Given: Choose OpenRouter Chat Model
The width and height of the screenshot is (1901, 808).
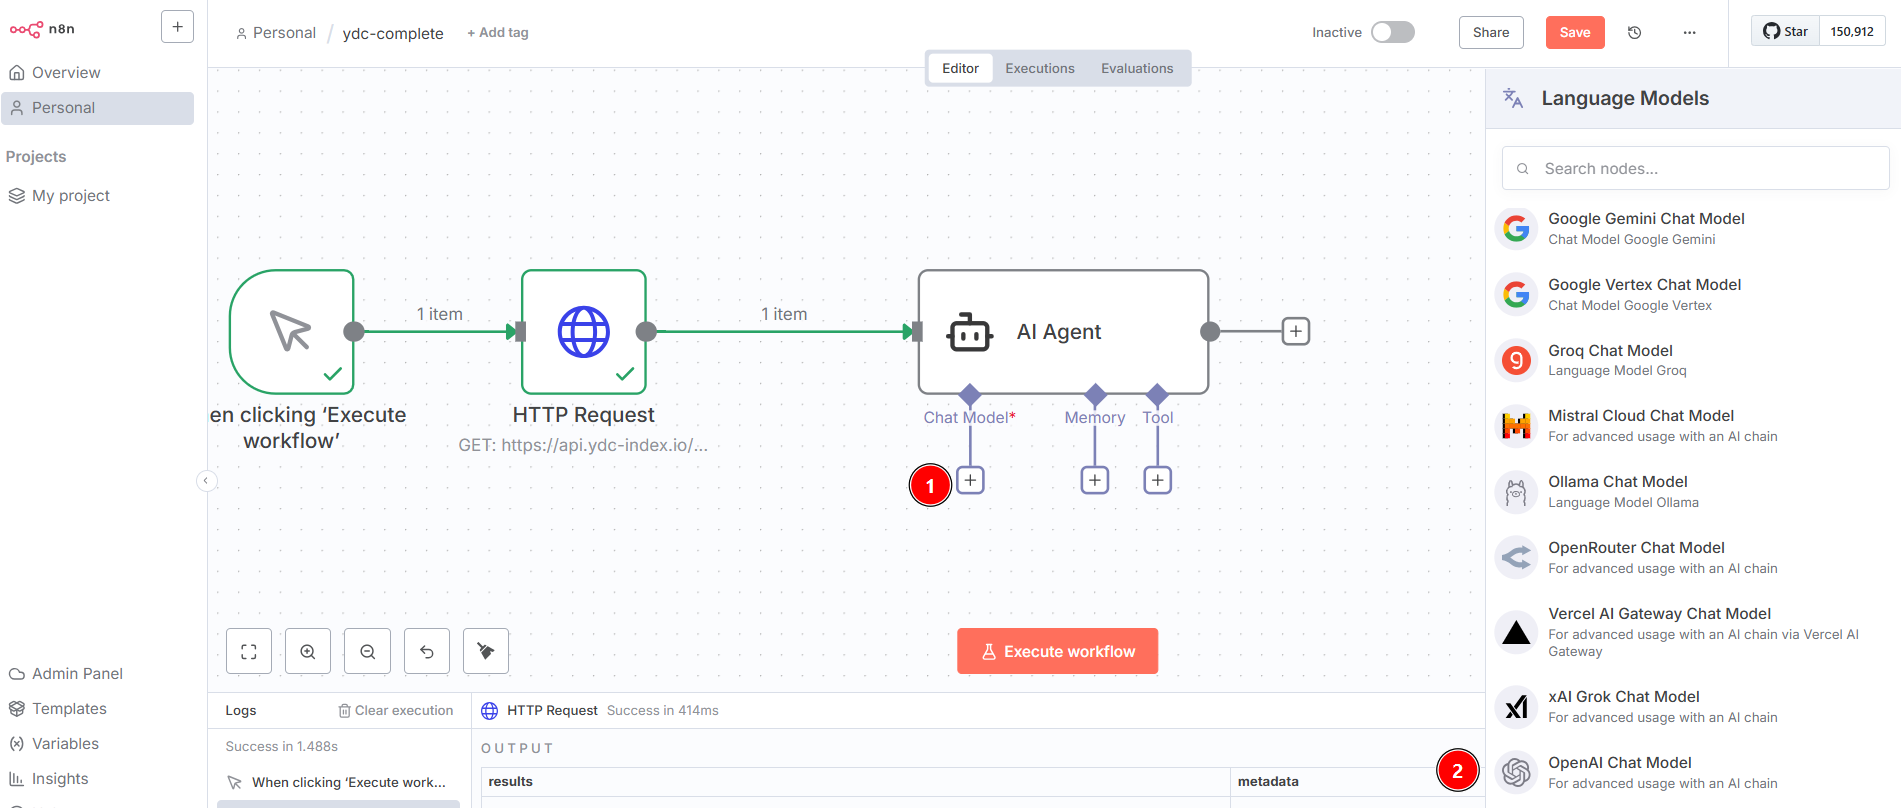Looking at the screenshot, I should coord(1693,558).
